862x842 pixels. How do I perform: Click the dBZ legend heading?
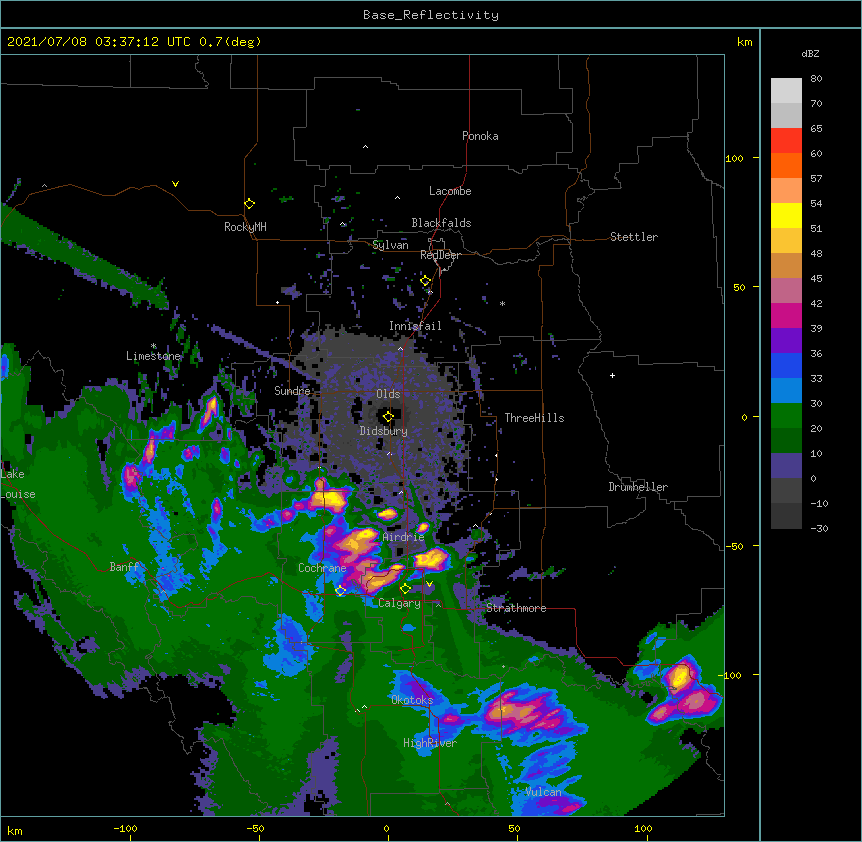(x=810, y=53)
